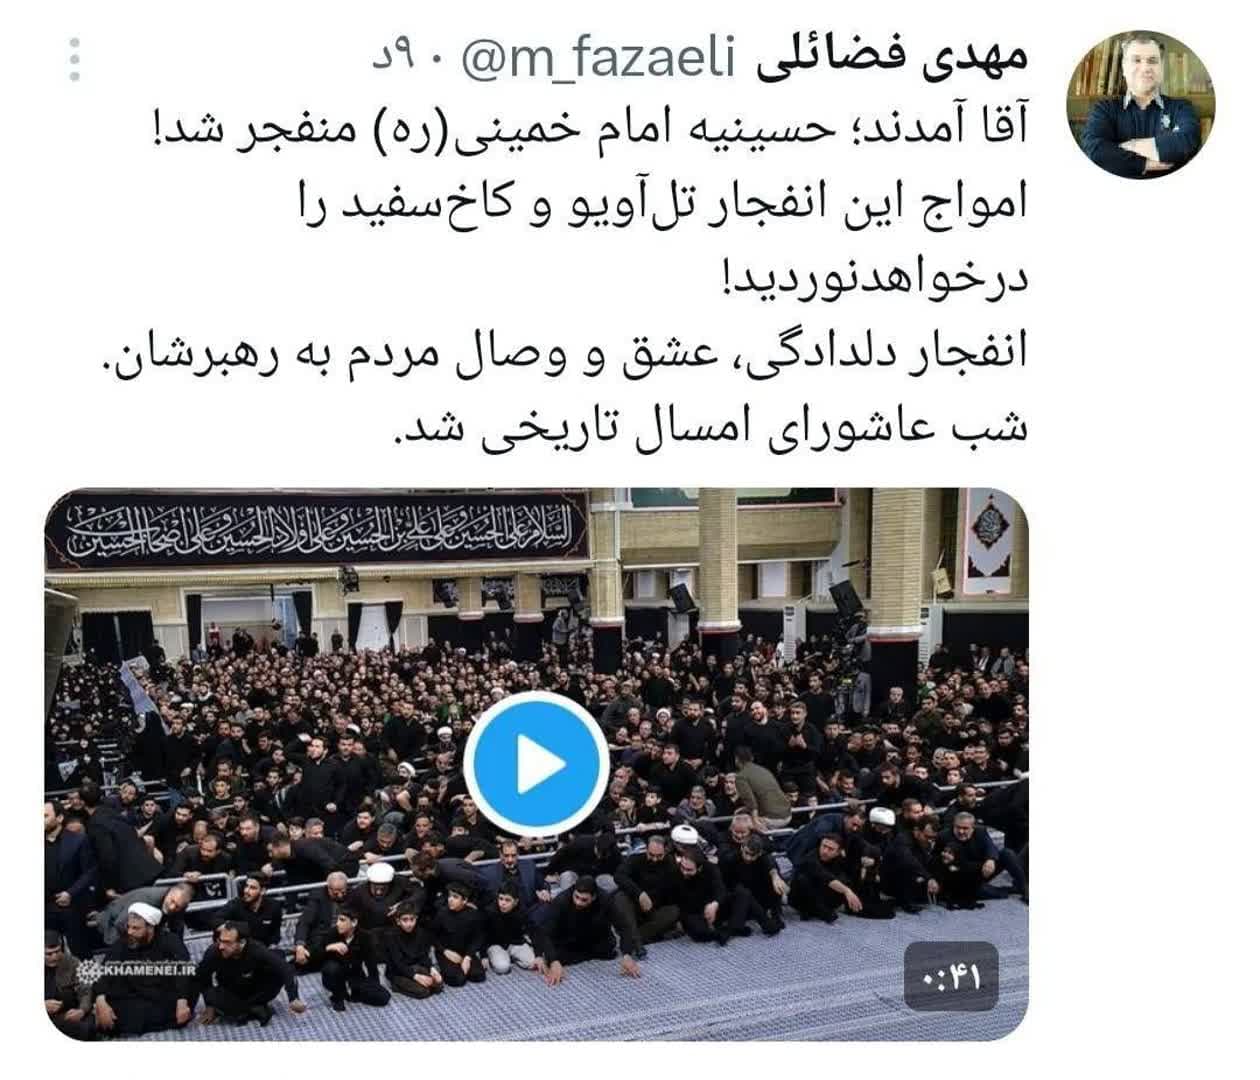Play the embedded video
1260x1080 pixels.
point(537,765)
